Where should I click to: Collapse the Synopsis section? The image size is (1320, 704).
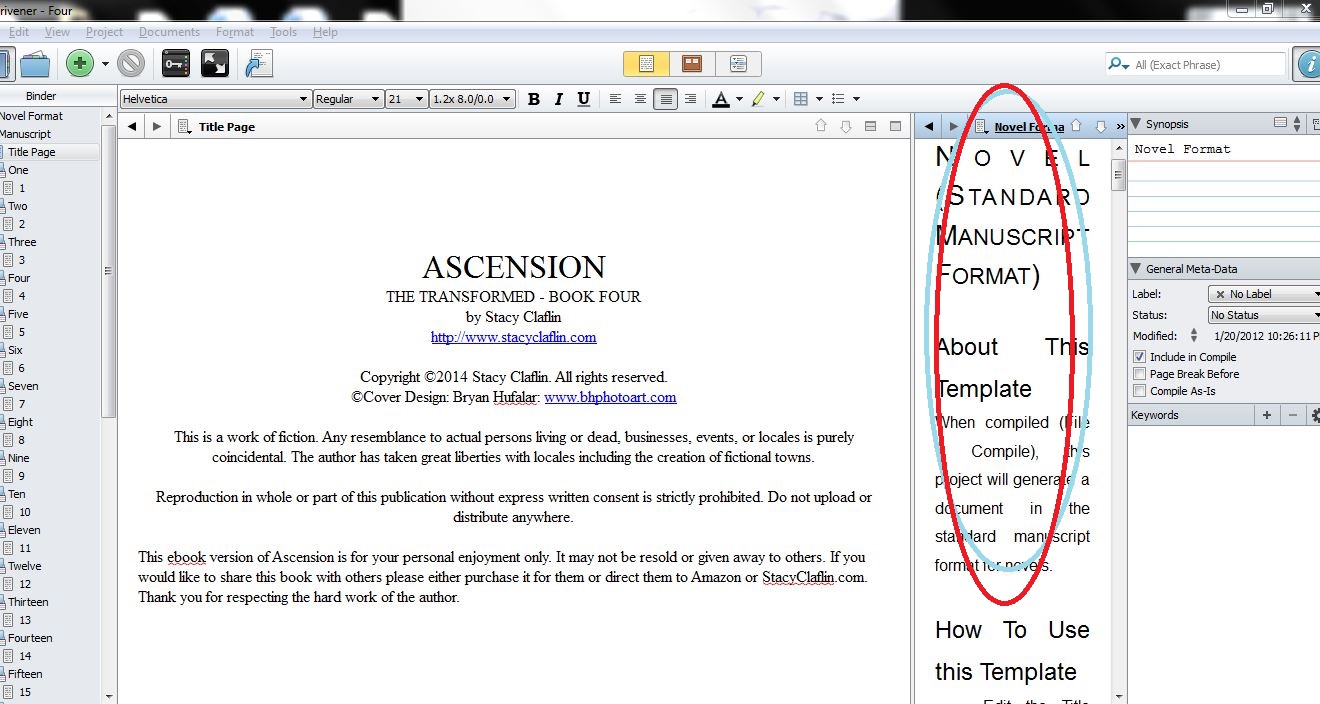click(x=1137, y=124)
